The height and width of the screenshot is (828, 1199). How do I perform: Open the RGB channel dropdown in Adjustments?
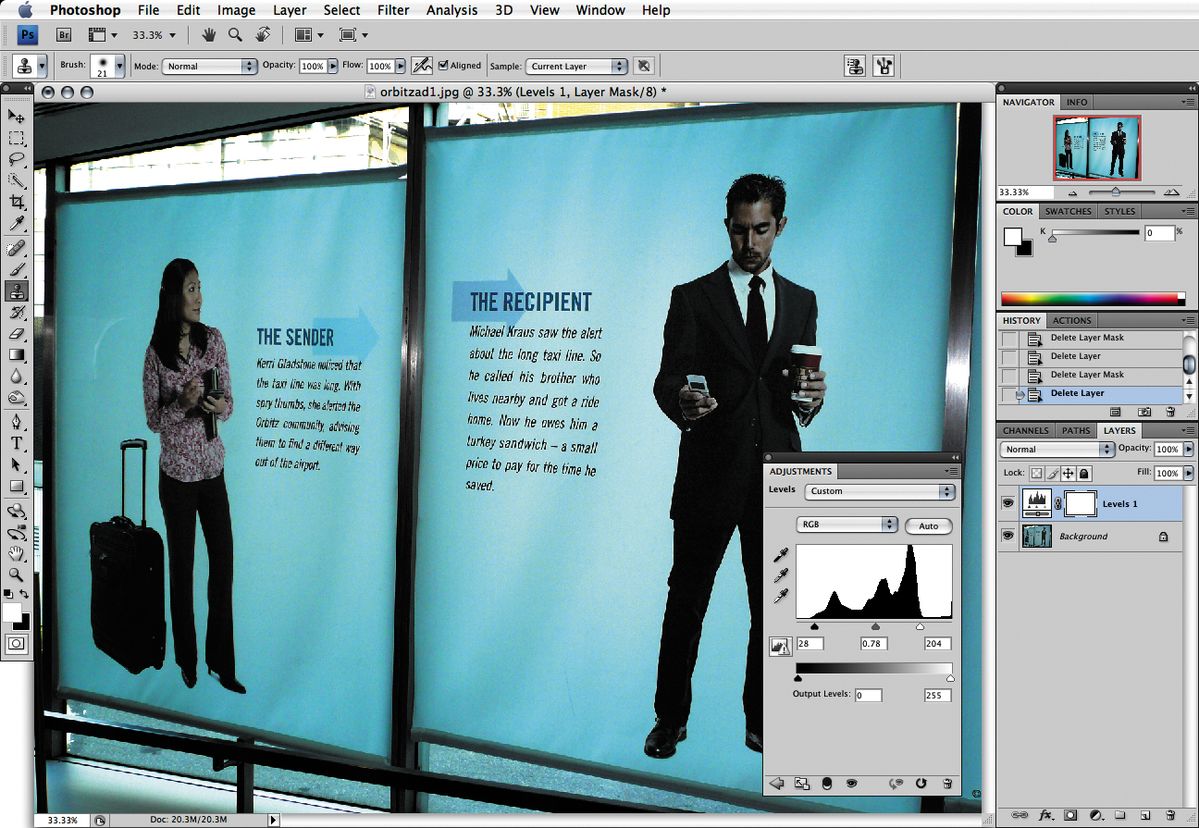846,524
